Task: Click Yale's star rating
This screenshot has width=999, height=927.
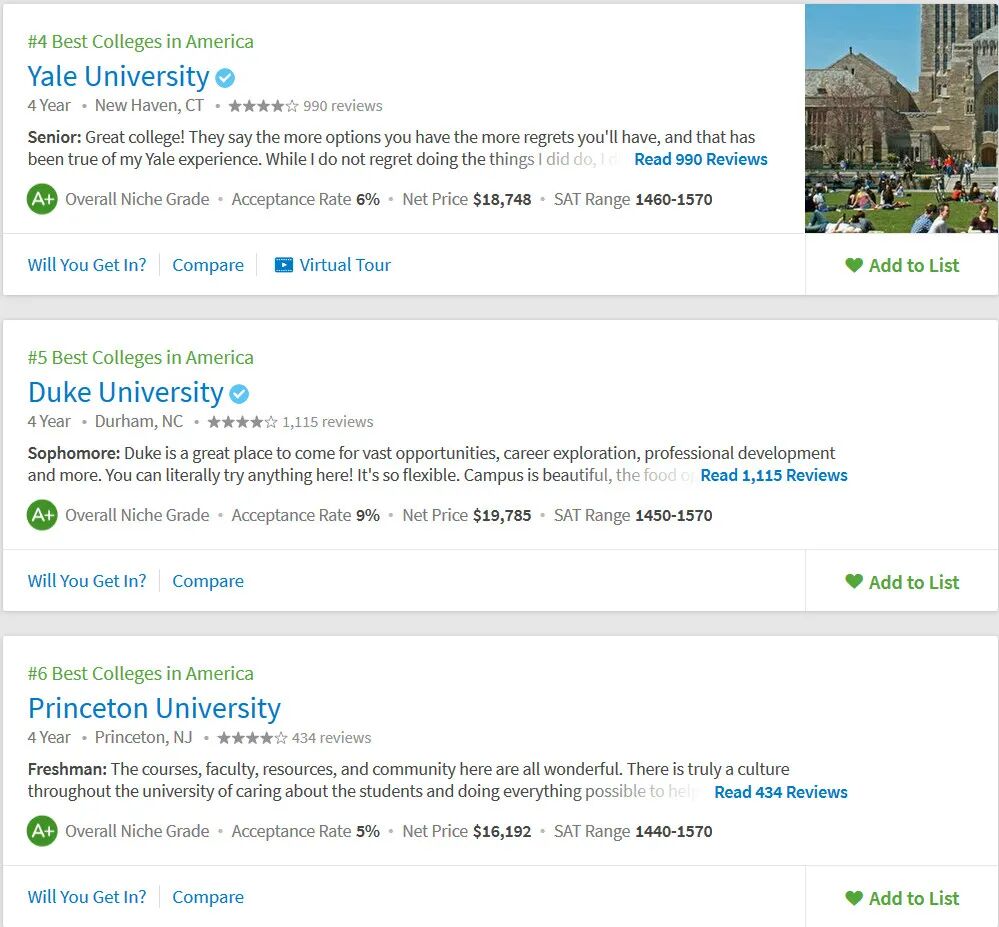Action: click(263, 106)
